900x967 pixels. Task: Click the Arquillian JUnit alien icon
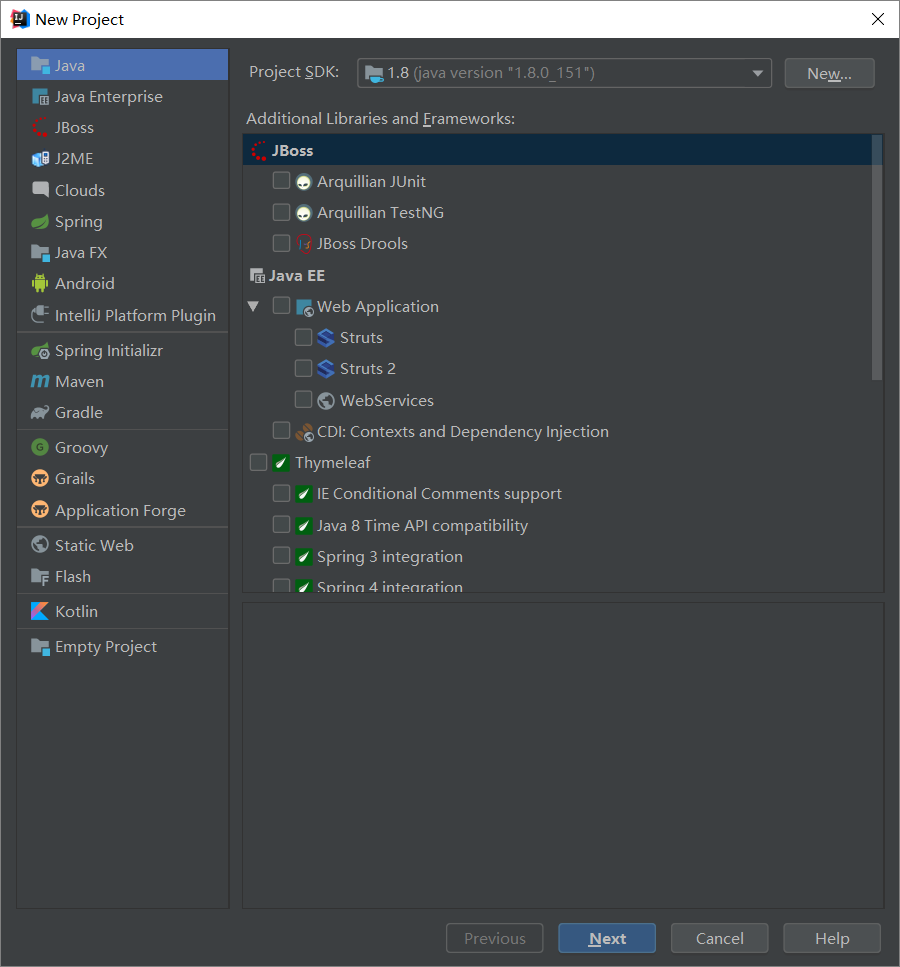coord(303,182)
